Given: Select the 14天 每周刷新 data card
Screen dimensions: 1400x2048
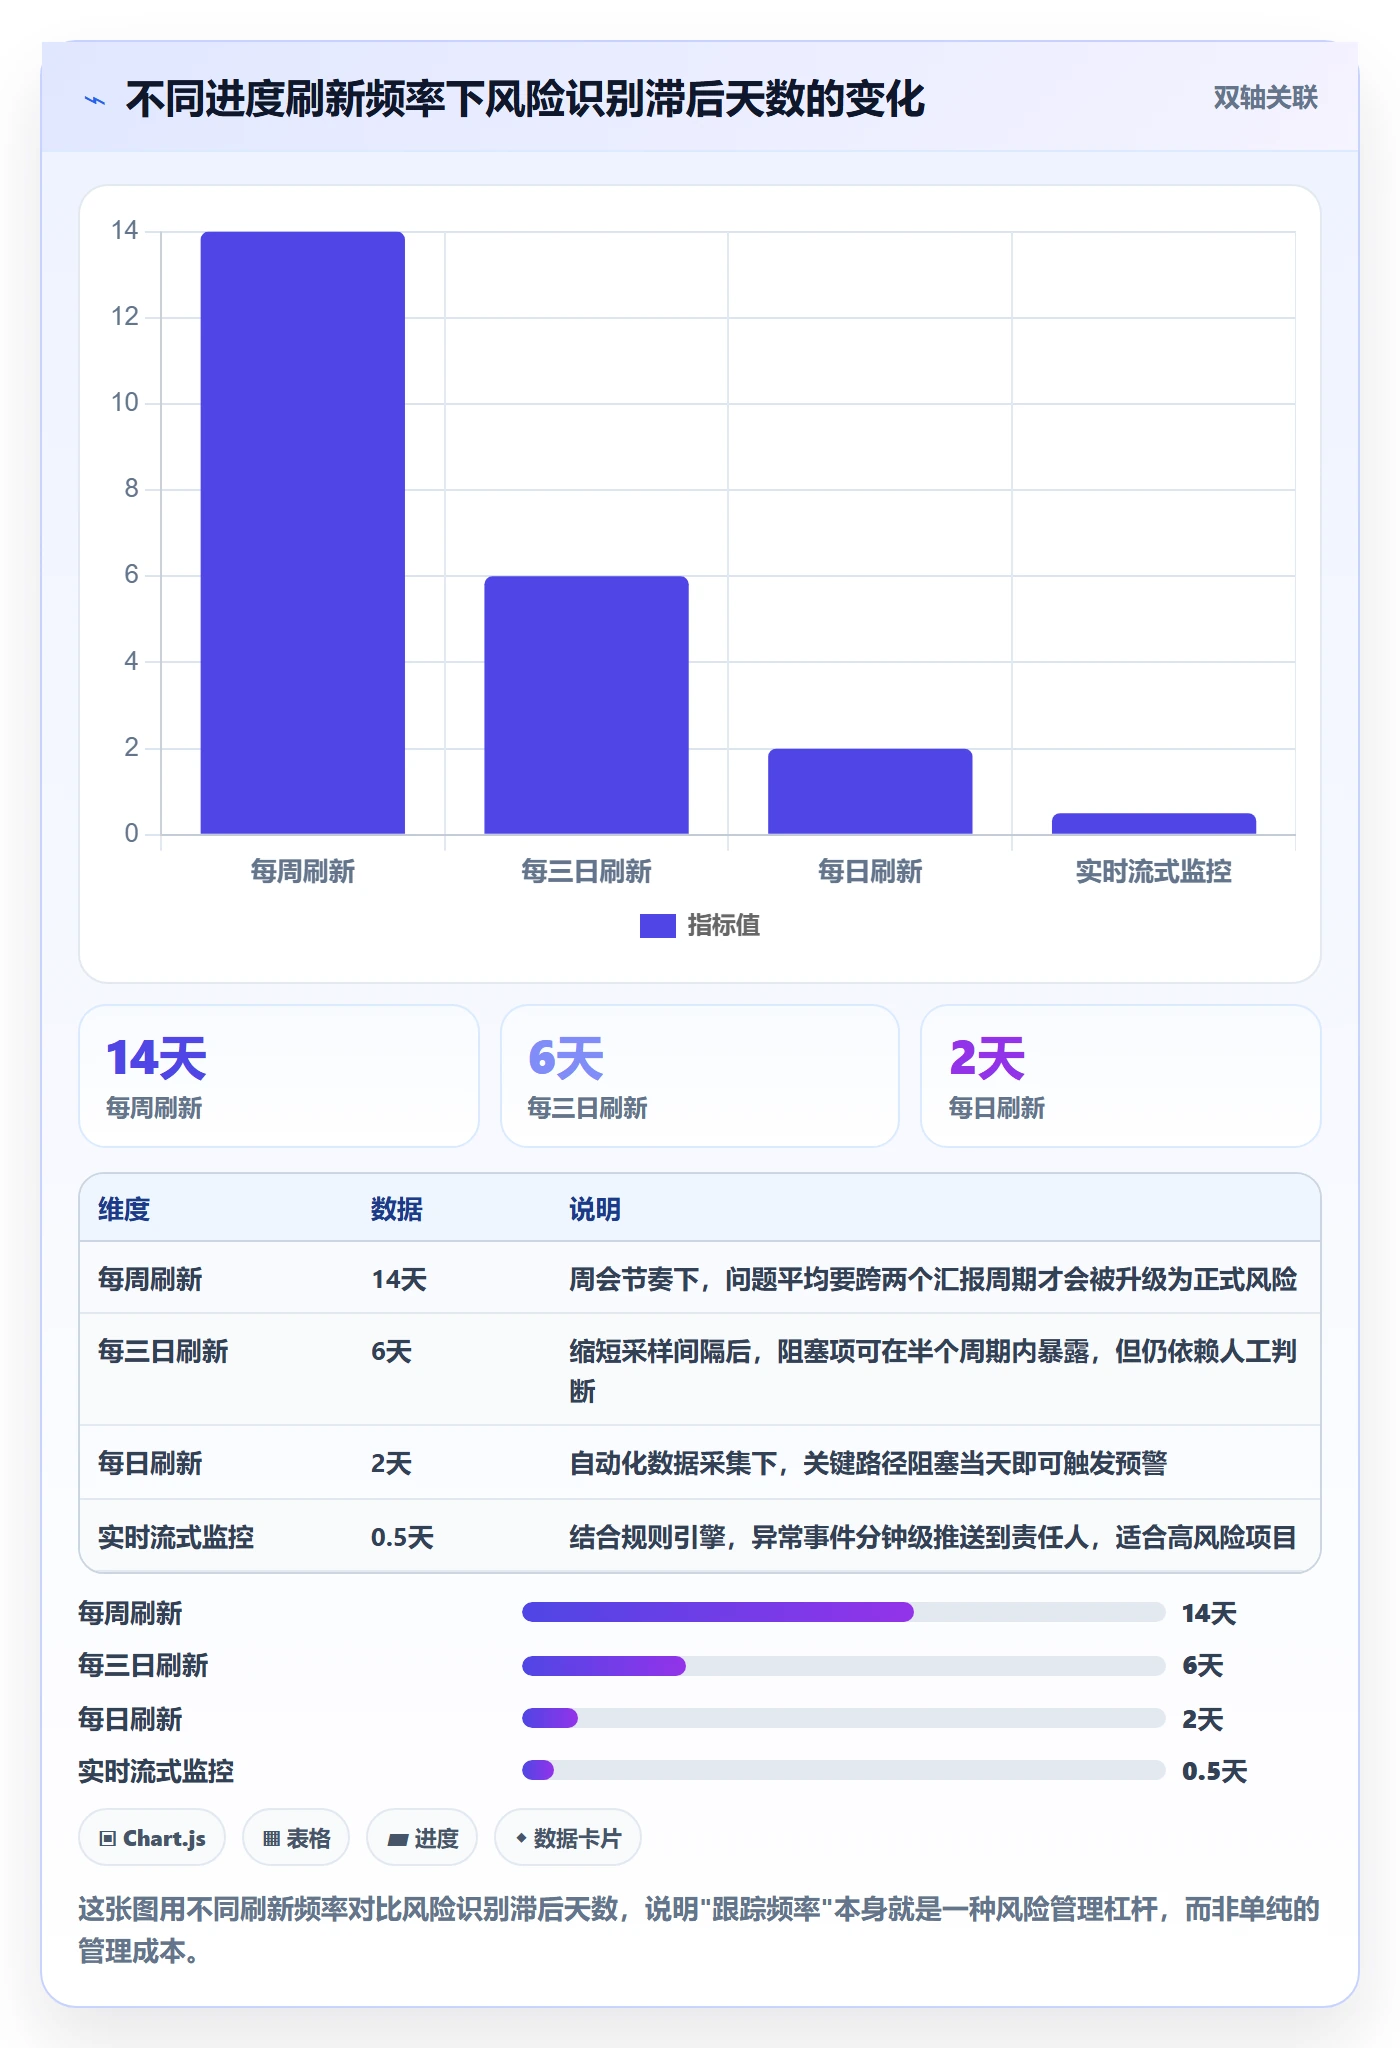Looking at the screenshot, I should click(279, 1076).
